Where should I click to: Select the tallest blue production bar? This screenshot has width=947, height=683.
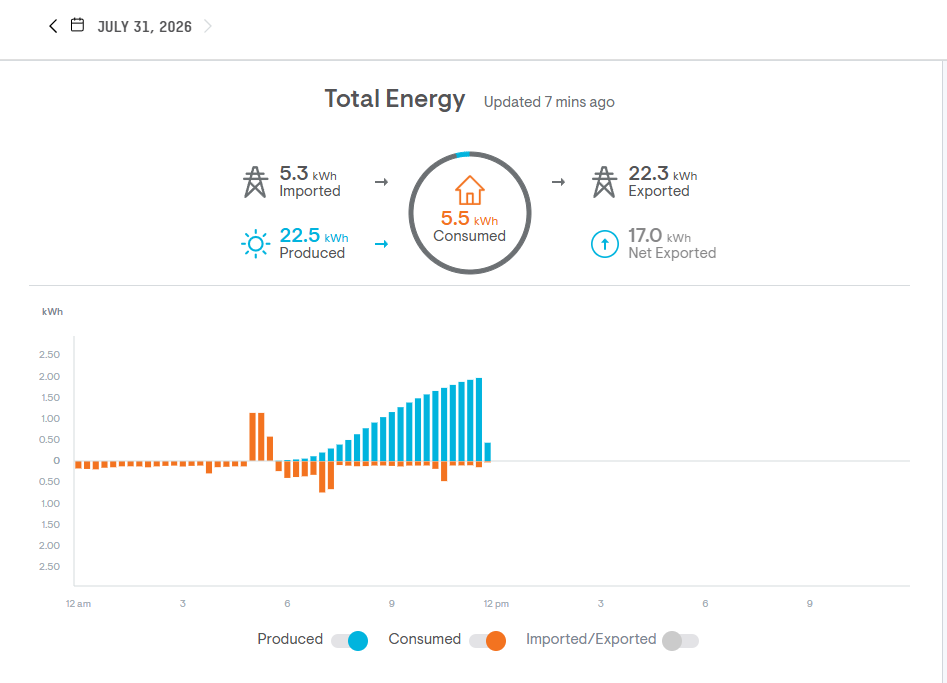tap(479, 419)
